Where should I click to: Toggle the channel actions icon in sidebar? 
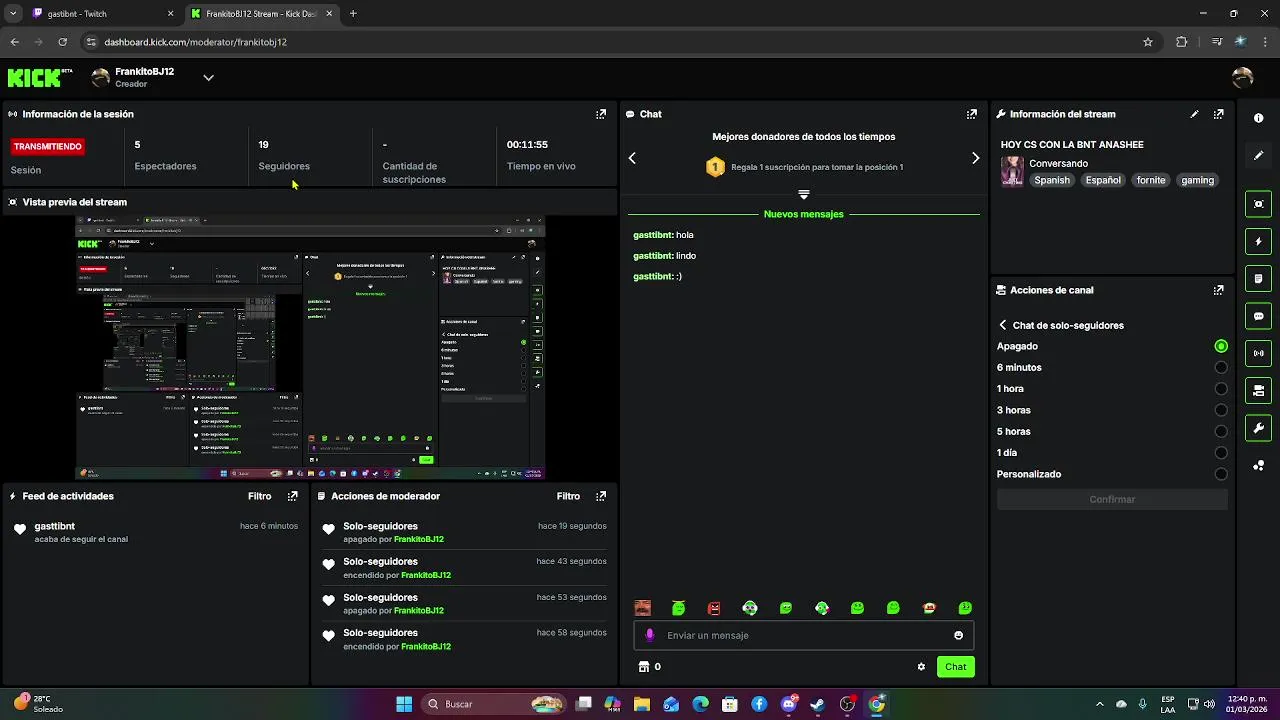point(1258,391)
